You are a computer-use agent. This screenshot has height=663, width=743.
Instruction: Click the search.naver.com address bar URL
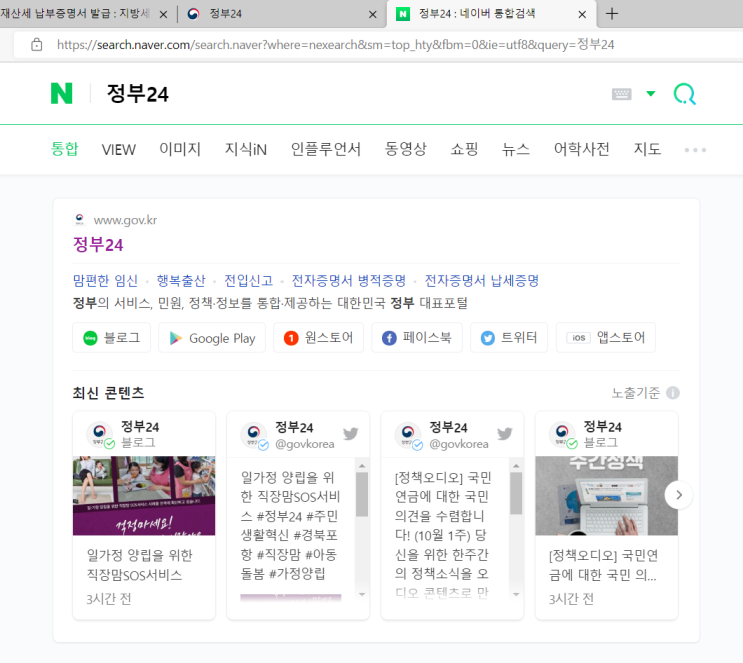335,45
